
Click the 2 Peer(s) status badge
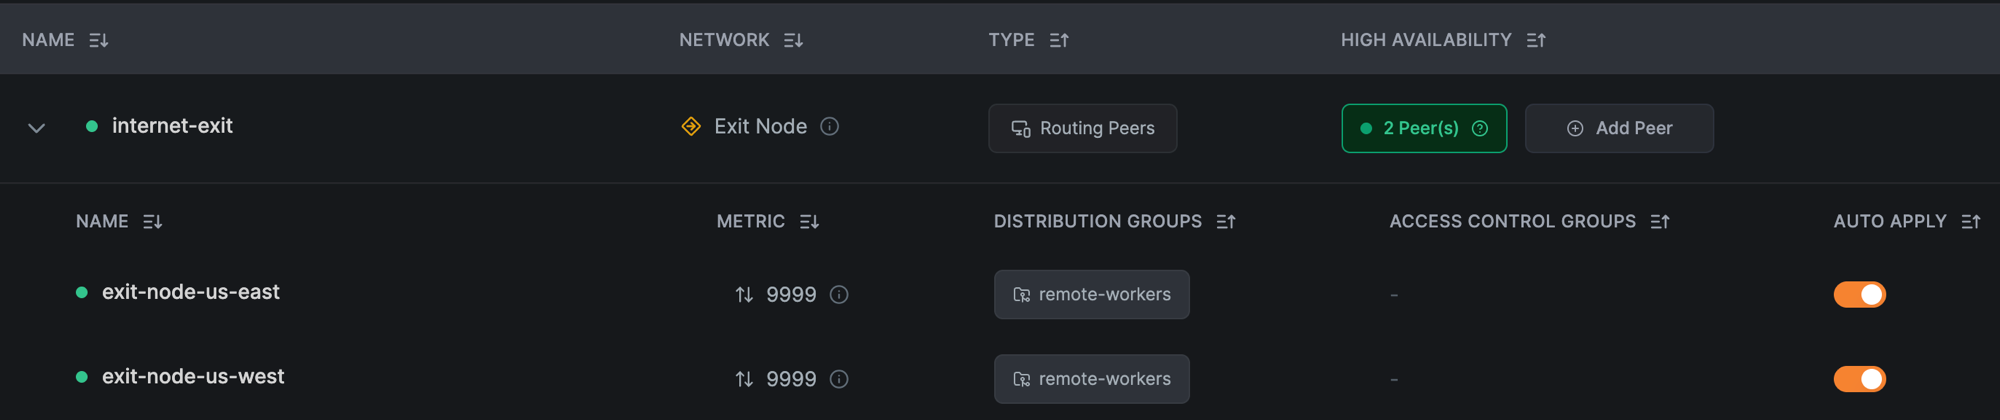(1424, 128)
